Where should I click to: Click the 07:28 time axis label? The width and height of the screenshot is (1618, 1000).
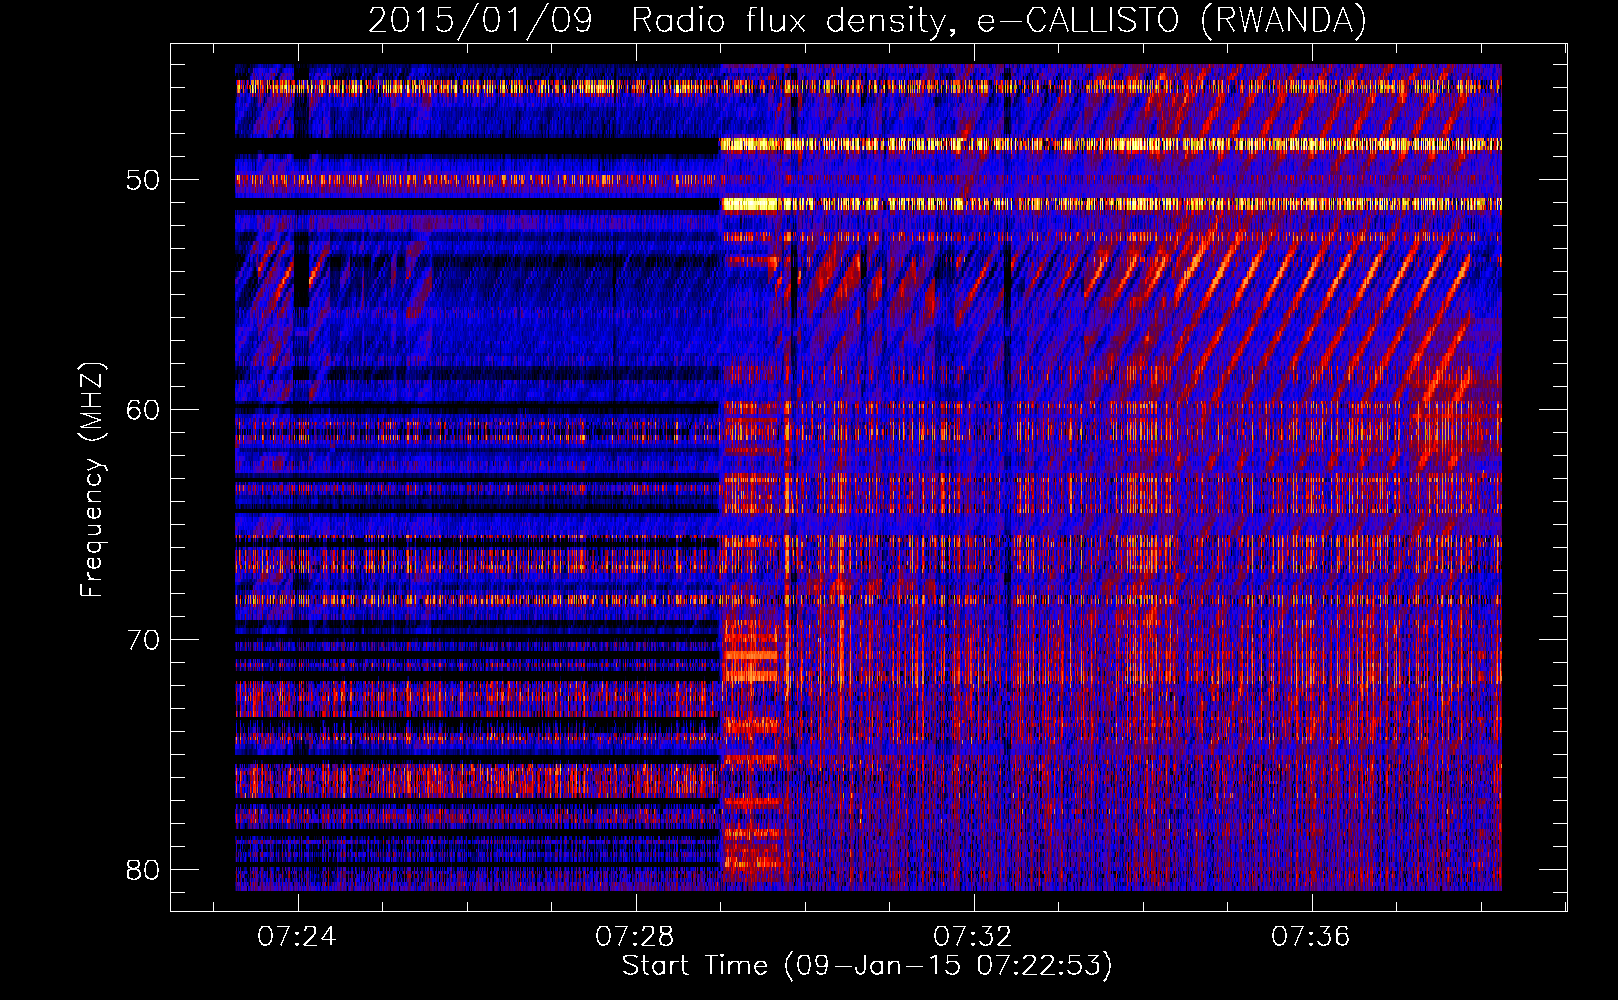coord(635,937)
